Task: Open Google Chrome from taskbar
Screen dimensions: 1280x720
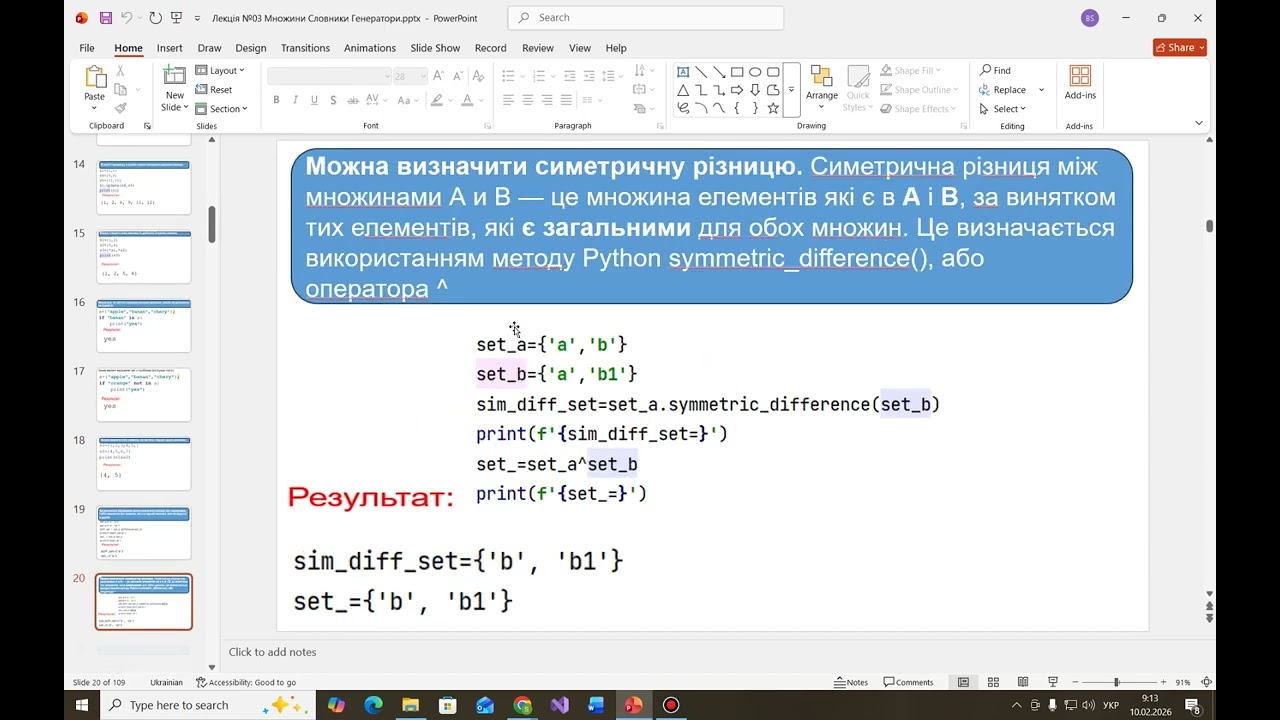Action: [x=522, y=705]
